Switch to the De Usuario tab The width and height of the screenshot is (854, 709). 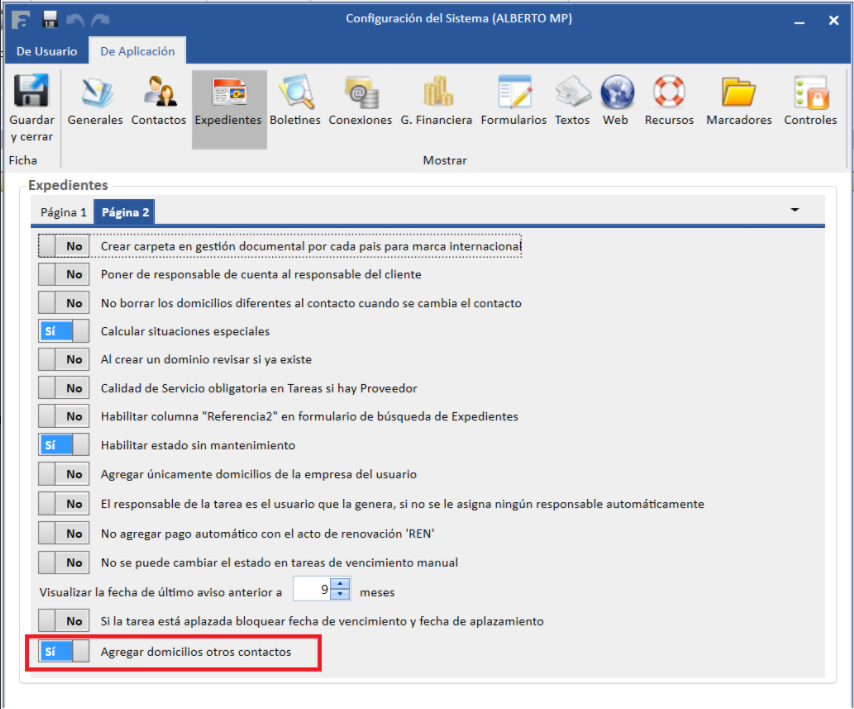[x=46, y=52]
